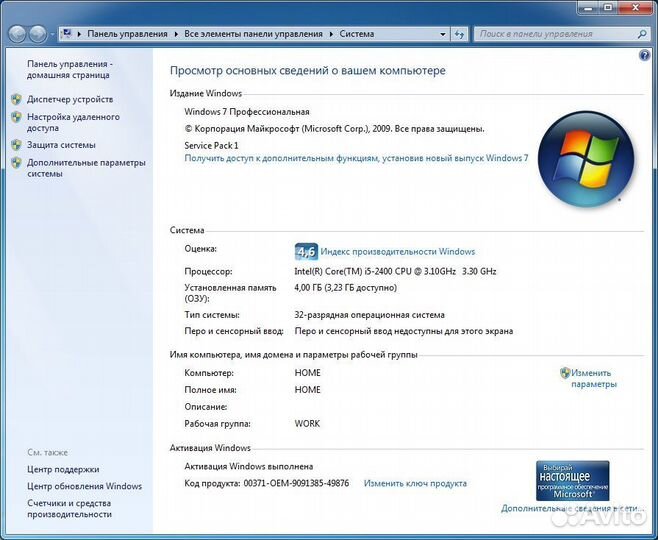Maximize the System window
This screenshot has width=658, height=540.
pyautogui.click(x=607, y=6)
